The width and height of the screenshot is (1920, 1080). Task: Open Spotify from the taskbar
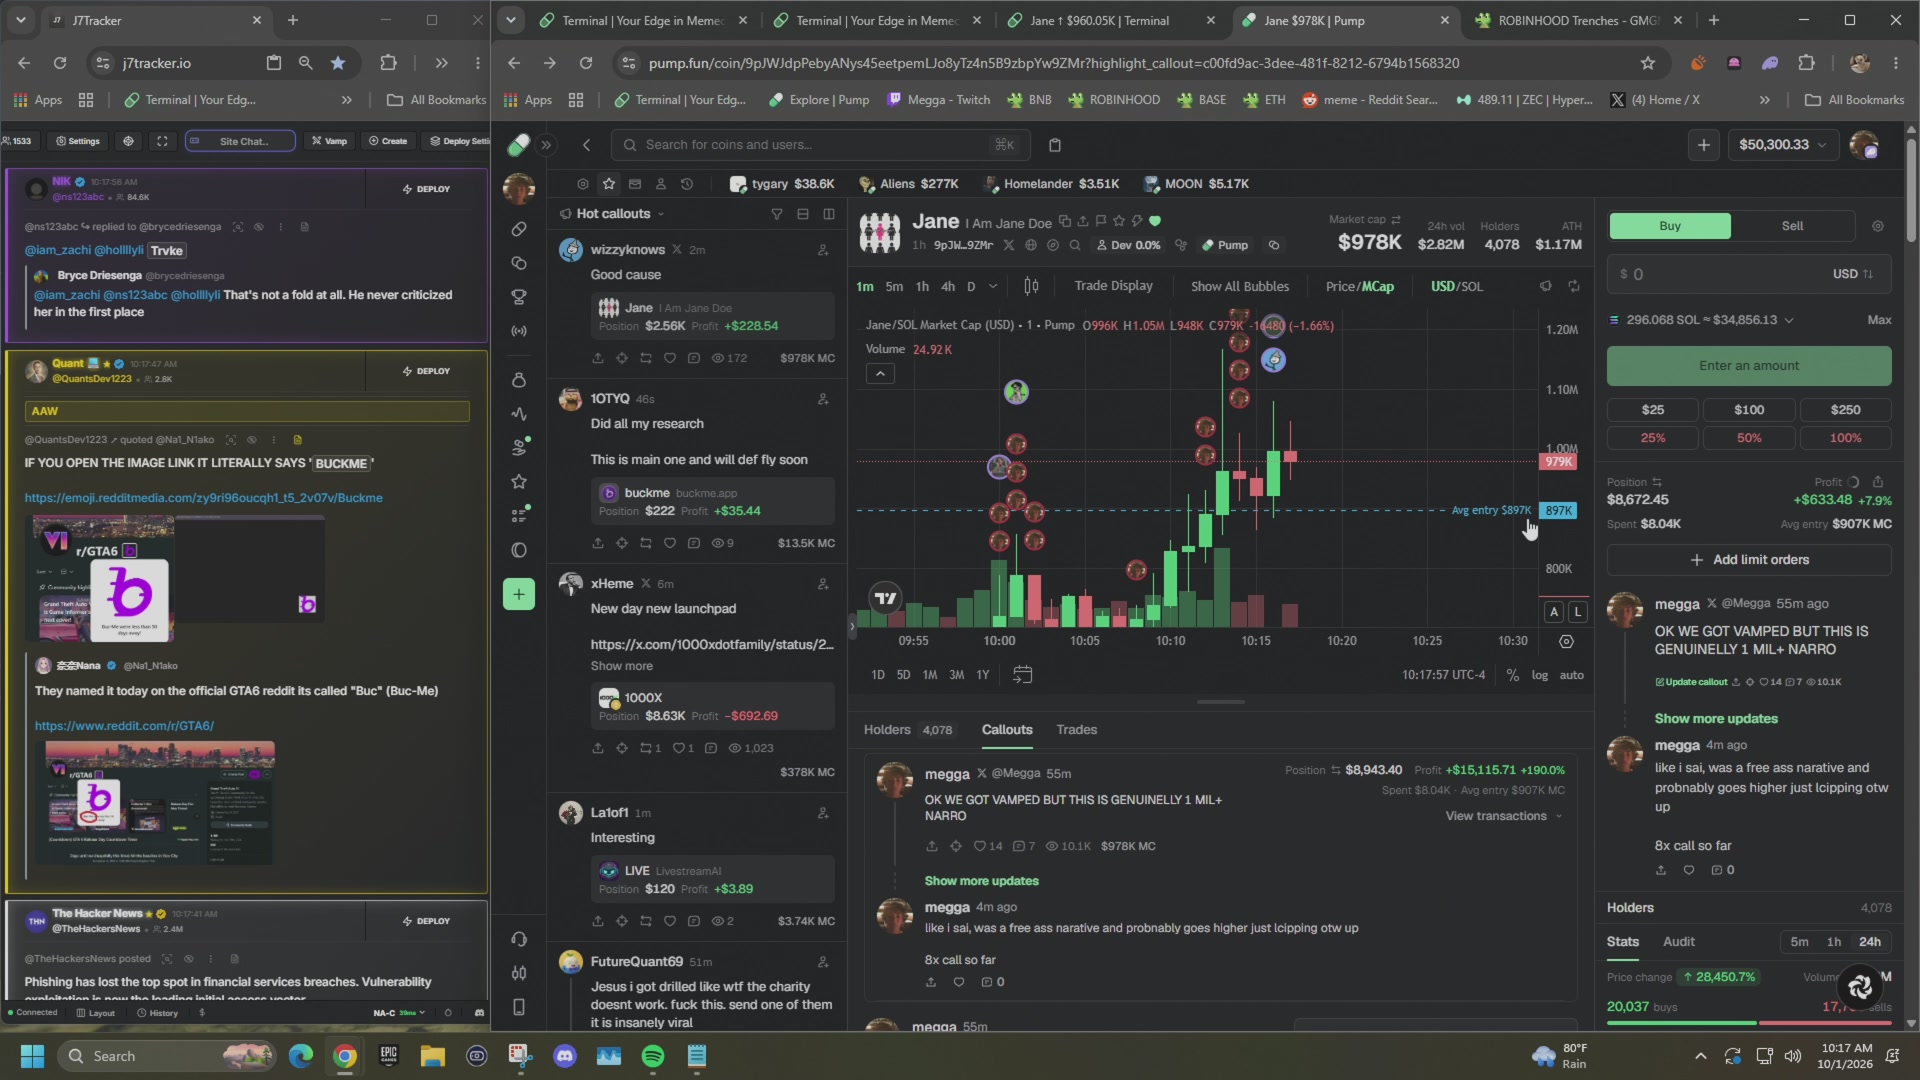pos(653,1056)
